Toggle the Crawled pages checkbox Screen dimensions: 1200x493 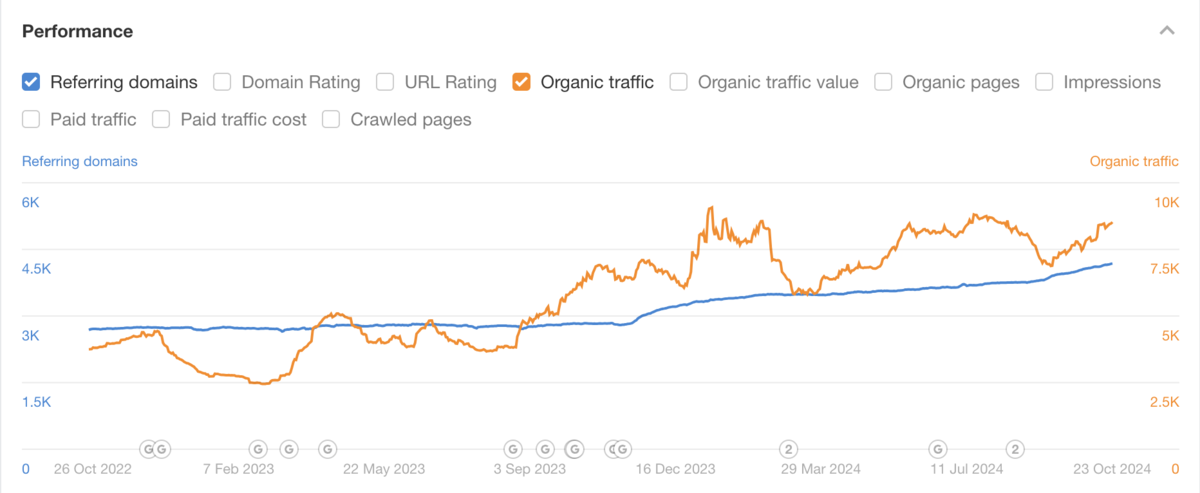pos(331,120)
